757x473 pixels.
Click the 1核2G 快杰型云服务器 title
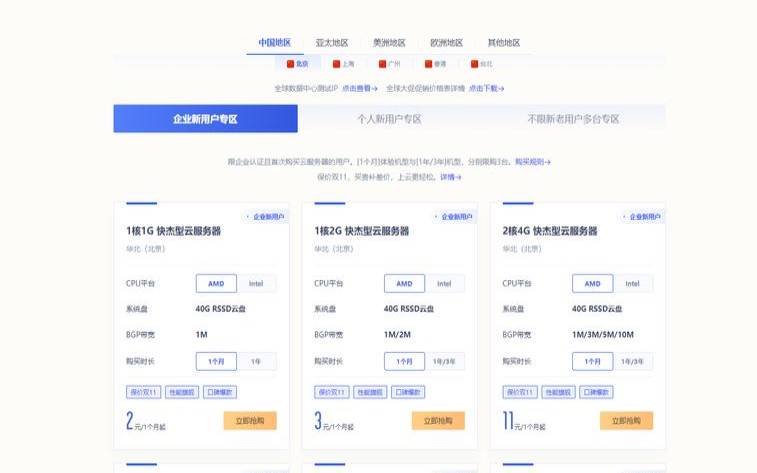362,231
